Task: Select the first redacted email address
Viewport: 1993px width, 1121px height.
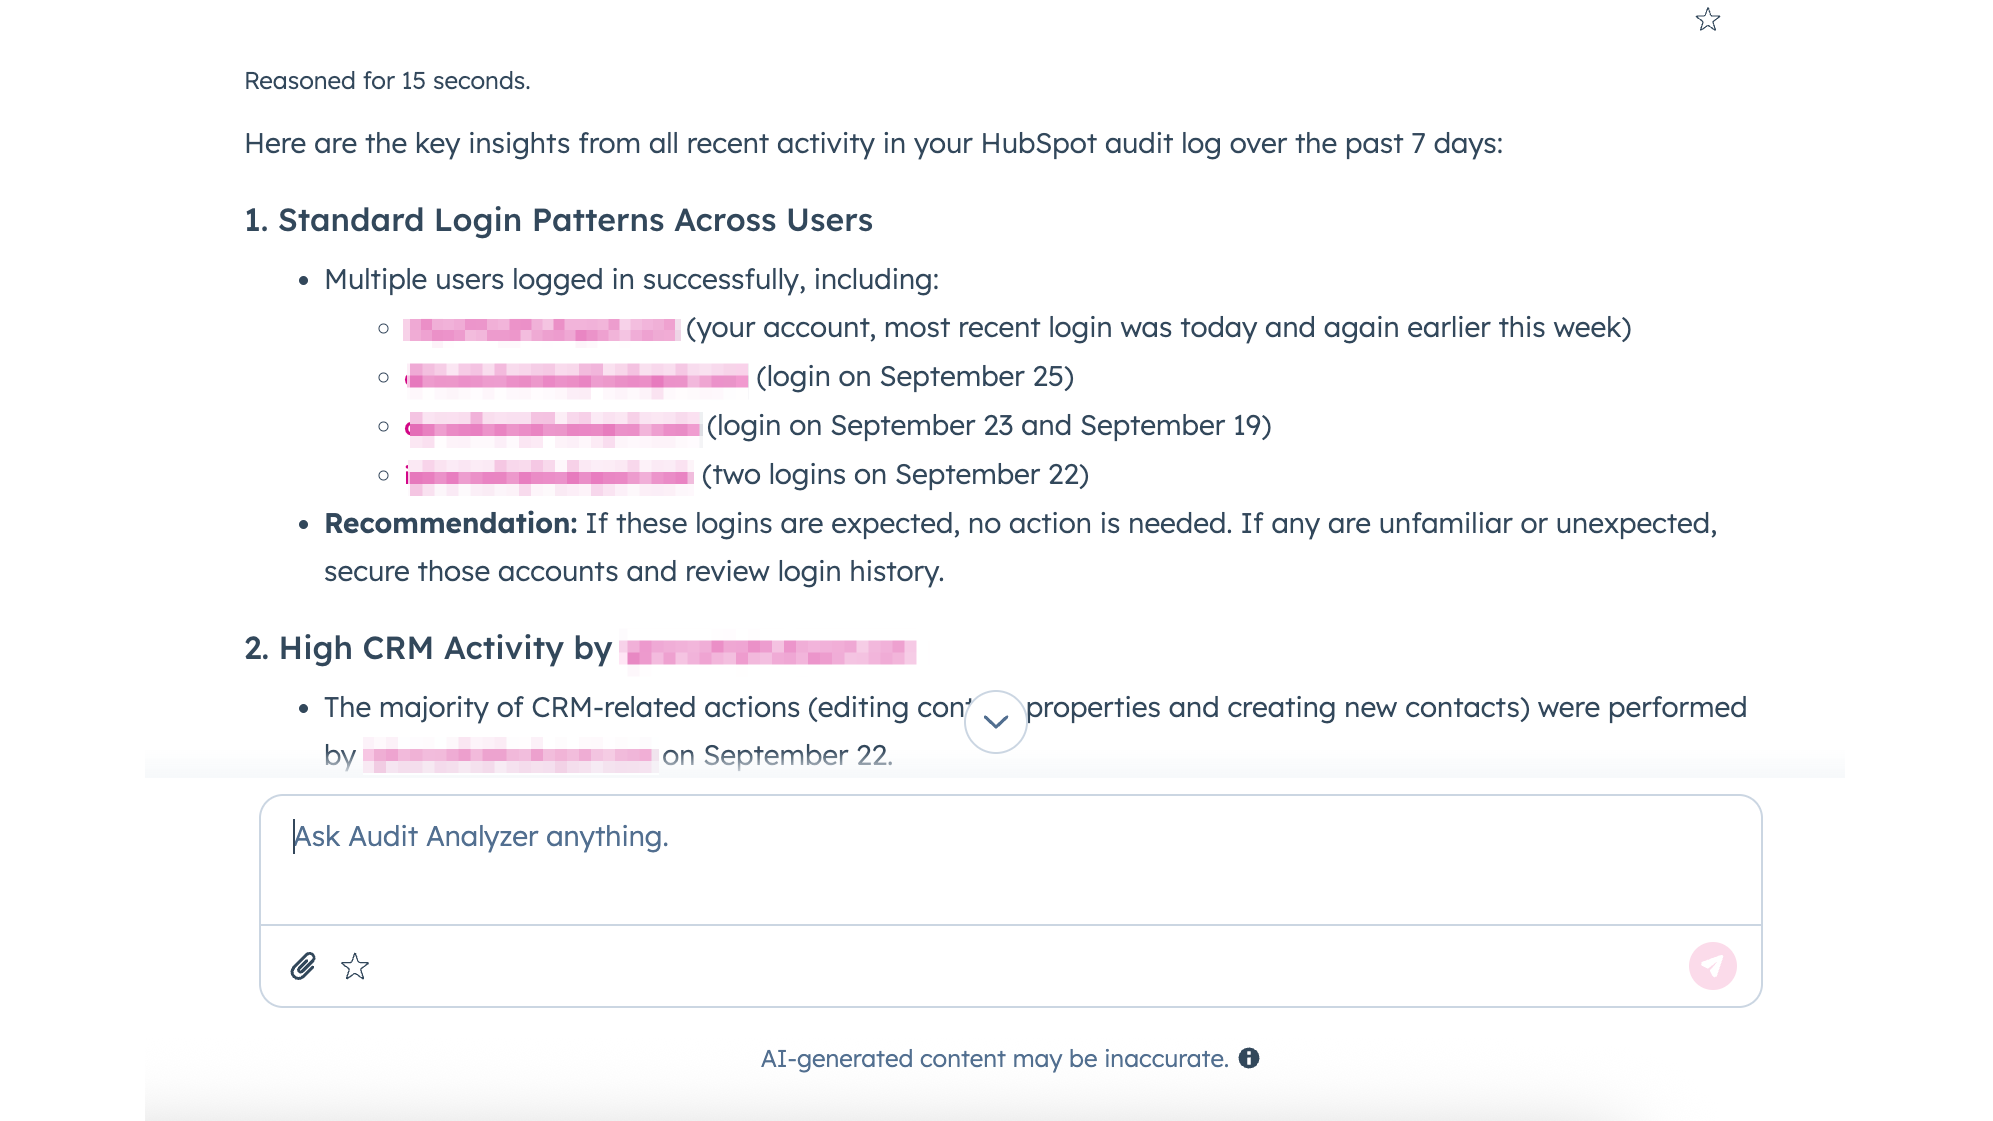Action: 542,327
